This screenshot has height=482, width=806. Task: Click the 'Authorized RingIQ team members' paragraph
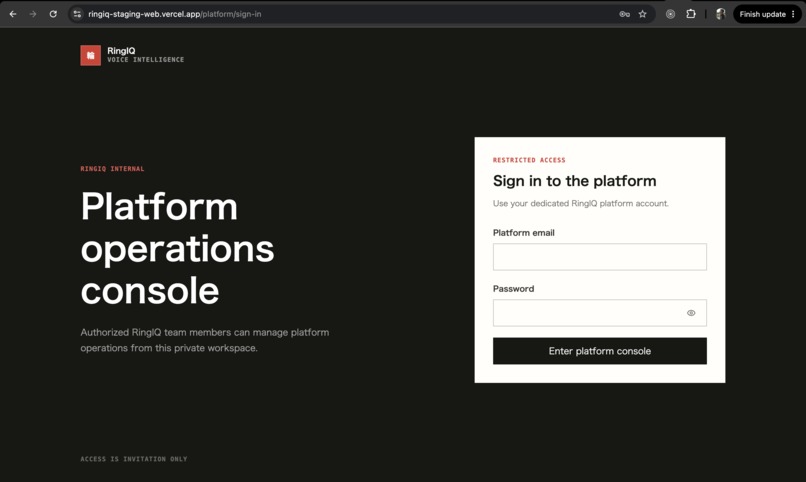coord(205,340)
